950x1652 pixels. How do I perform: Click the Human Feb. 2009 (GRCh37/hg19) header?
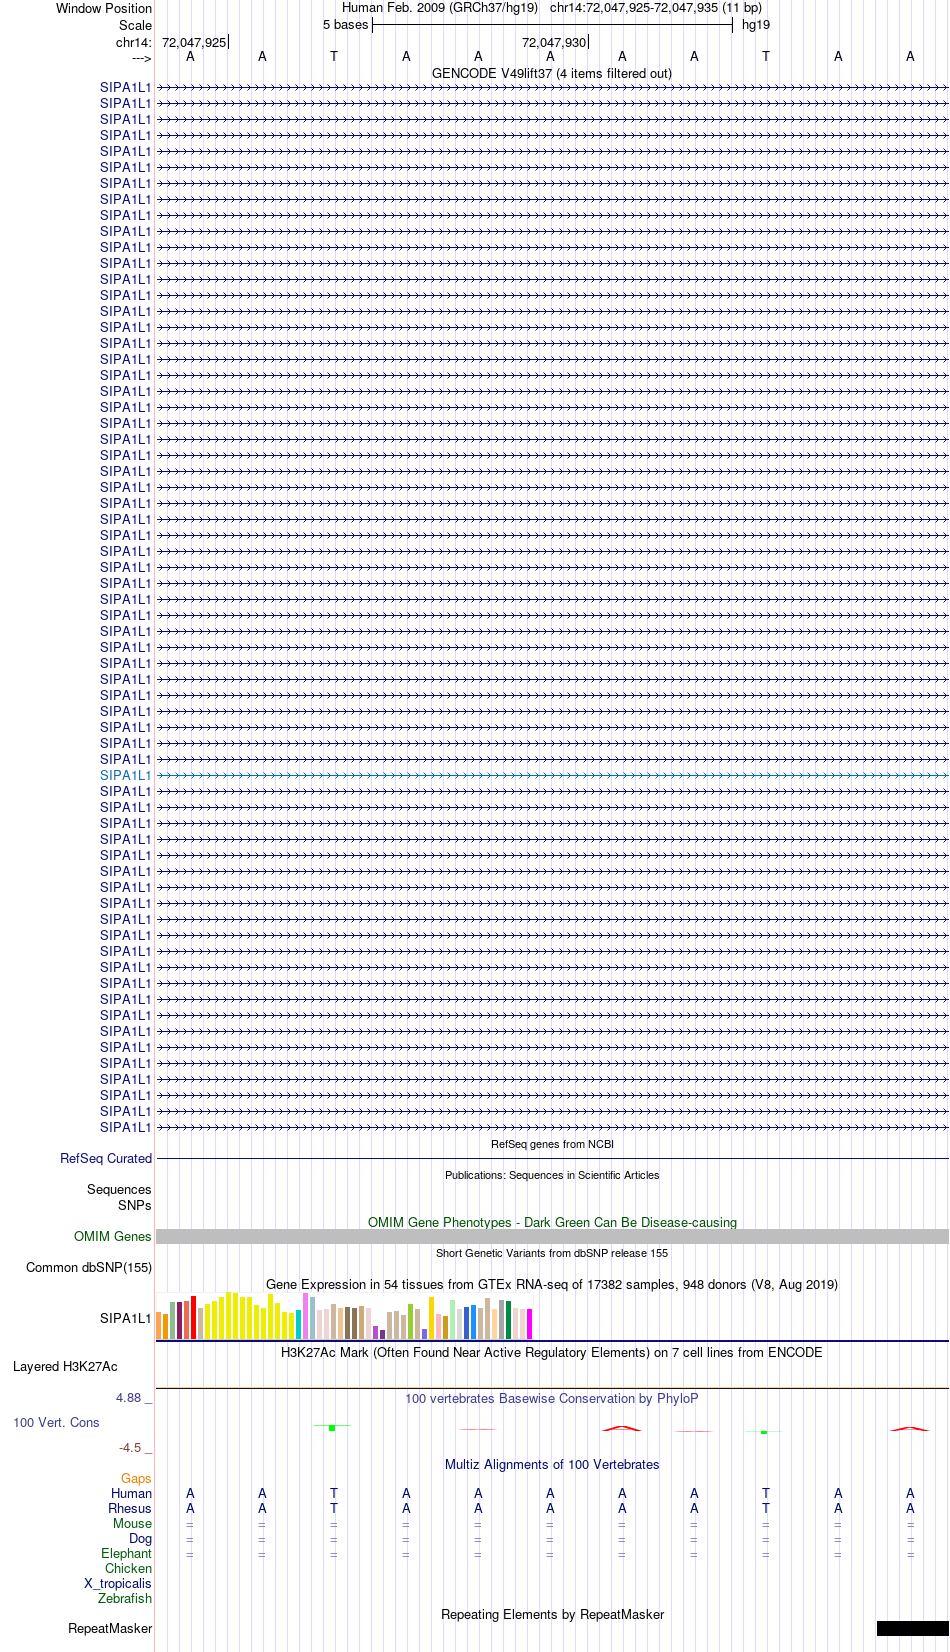tap(440, 7)
